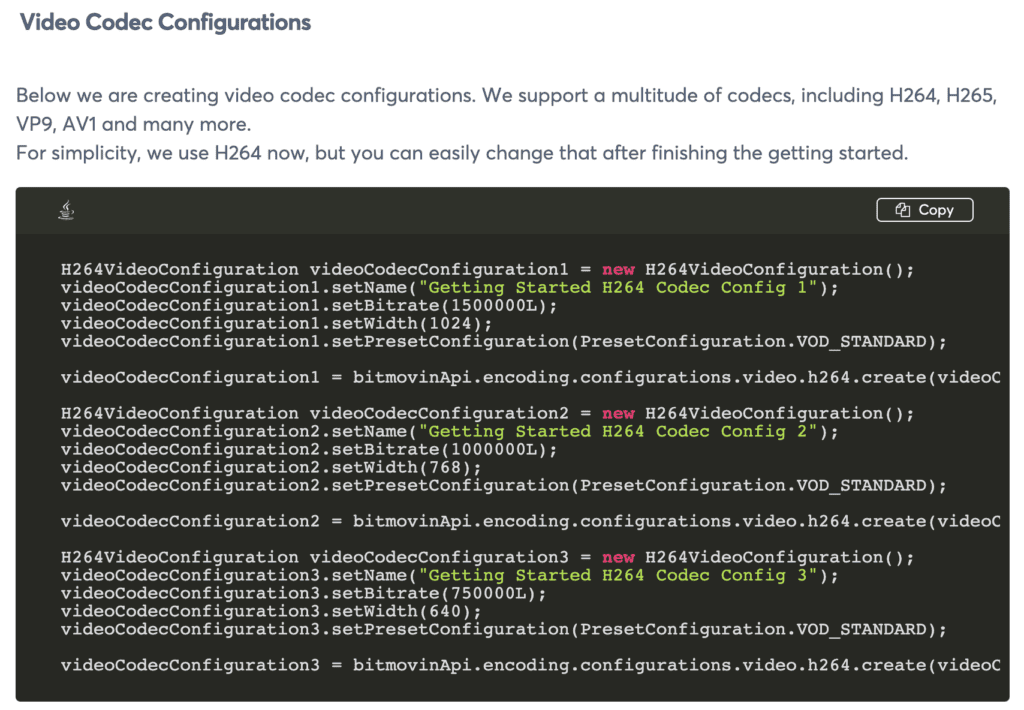Select the Java language icon tab
Image resolution: width=1024 pixels, height=710 pixels.
click(x=66, y=210)
